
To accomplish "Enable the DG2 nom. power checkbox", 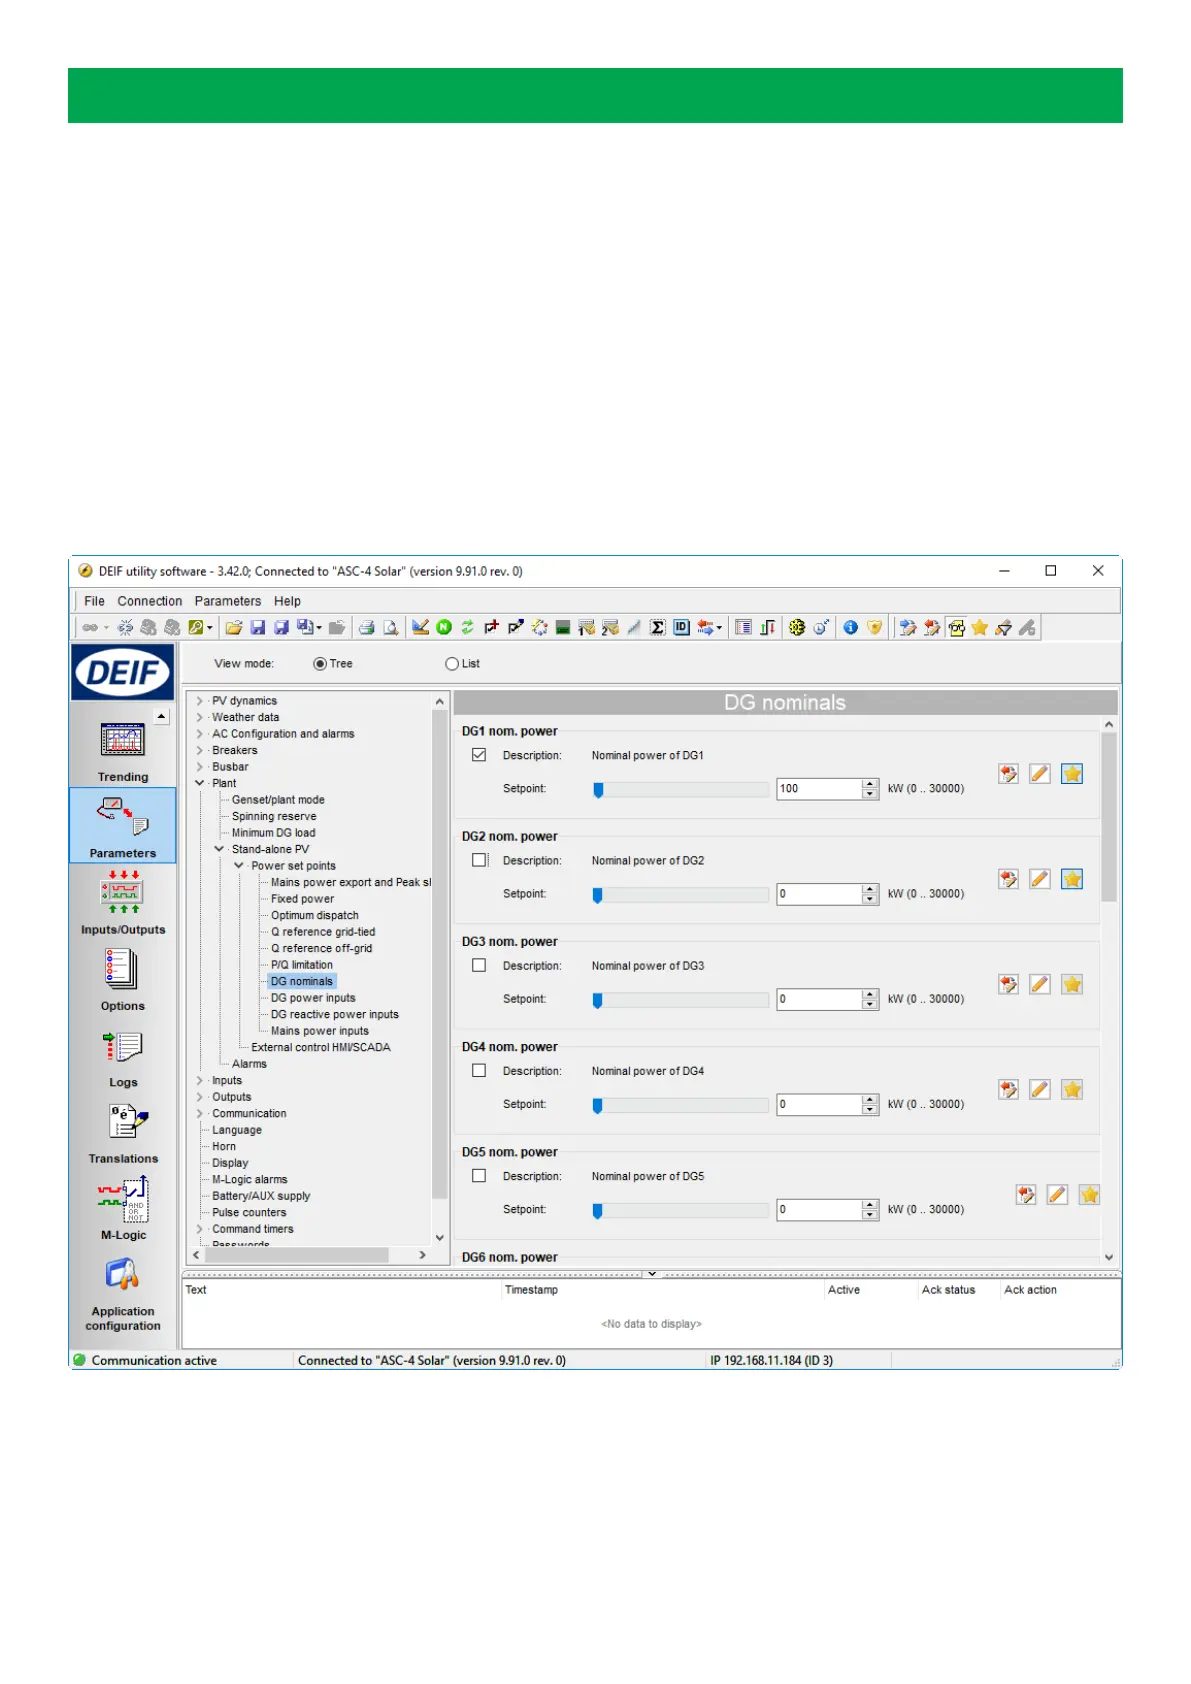I will coord(479,860).
